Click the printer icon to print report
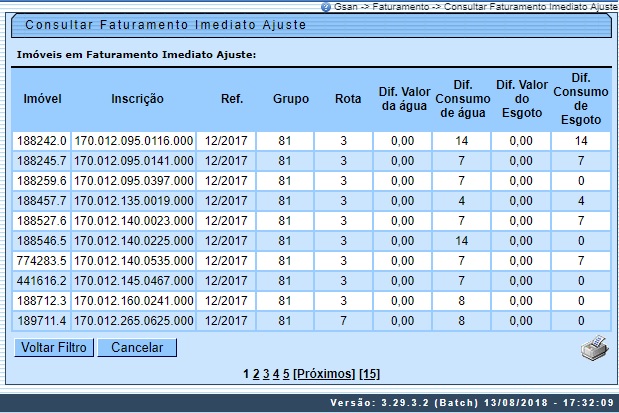This screenshot has height=413, width=619. point(594,349)
